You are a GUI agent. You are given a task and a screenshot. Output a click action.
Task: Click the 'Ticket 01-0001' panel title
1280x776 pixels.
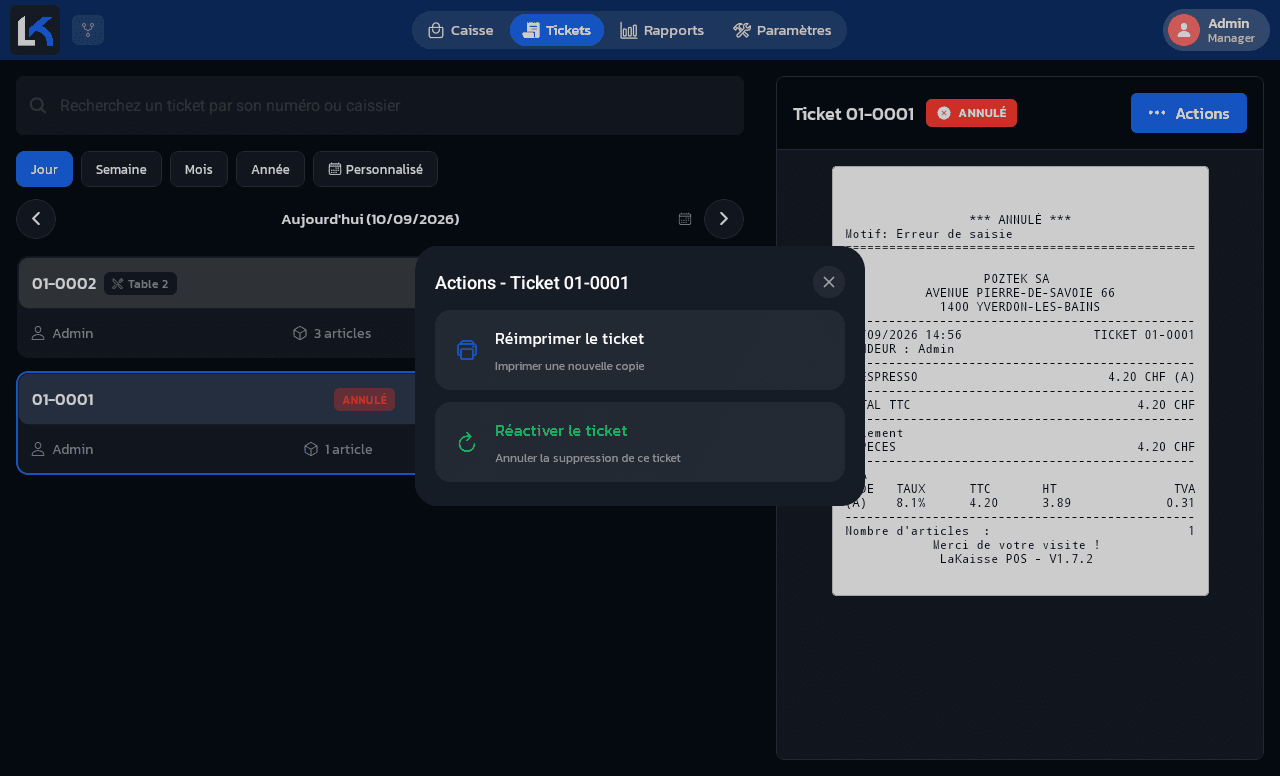(853, 114)
